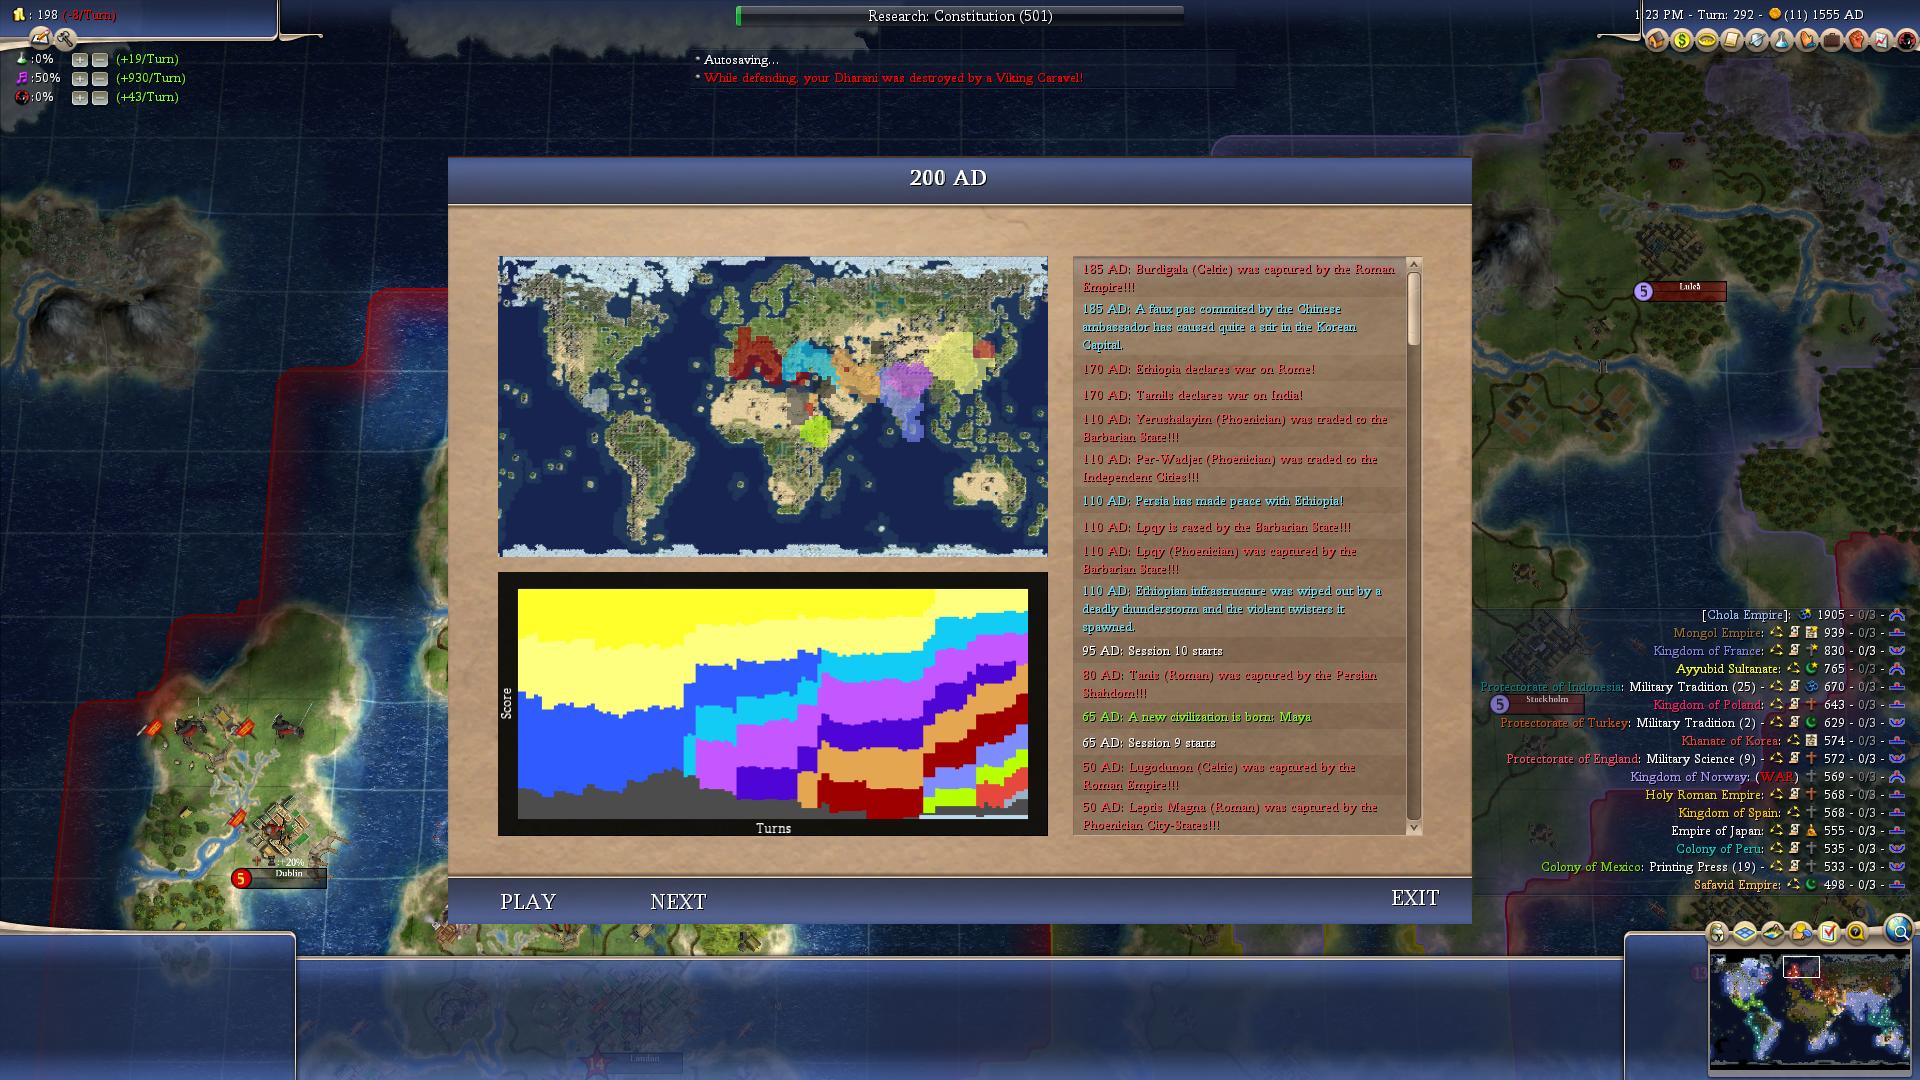The height and width of the screenshot is (1080, 1920).
Task: Click the replay world map thumbnail
Action: click(x=773, y=406)
